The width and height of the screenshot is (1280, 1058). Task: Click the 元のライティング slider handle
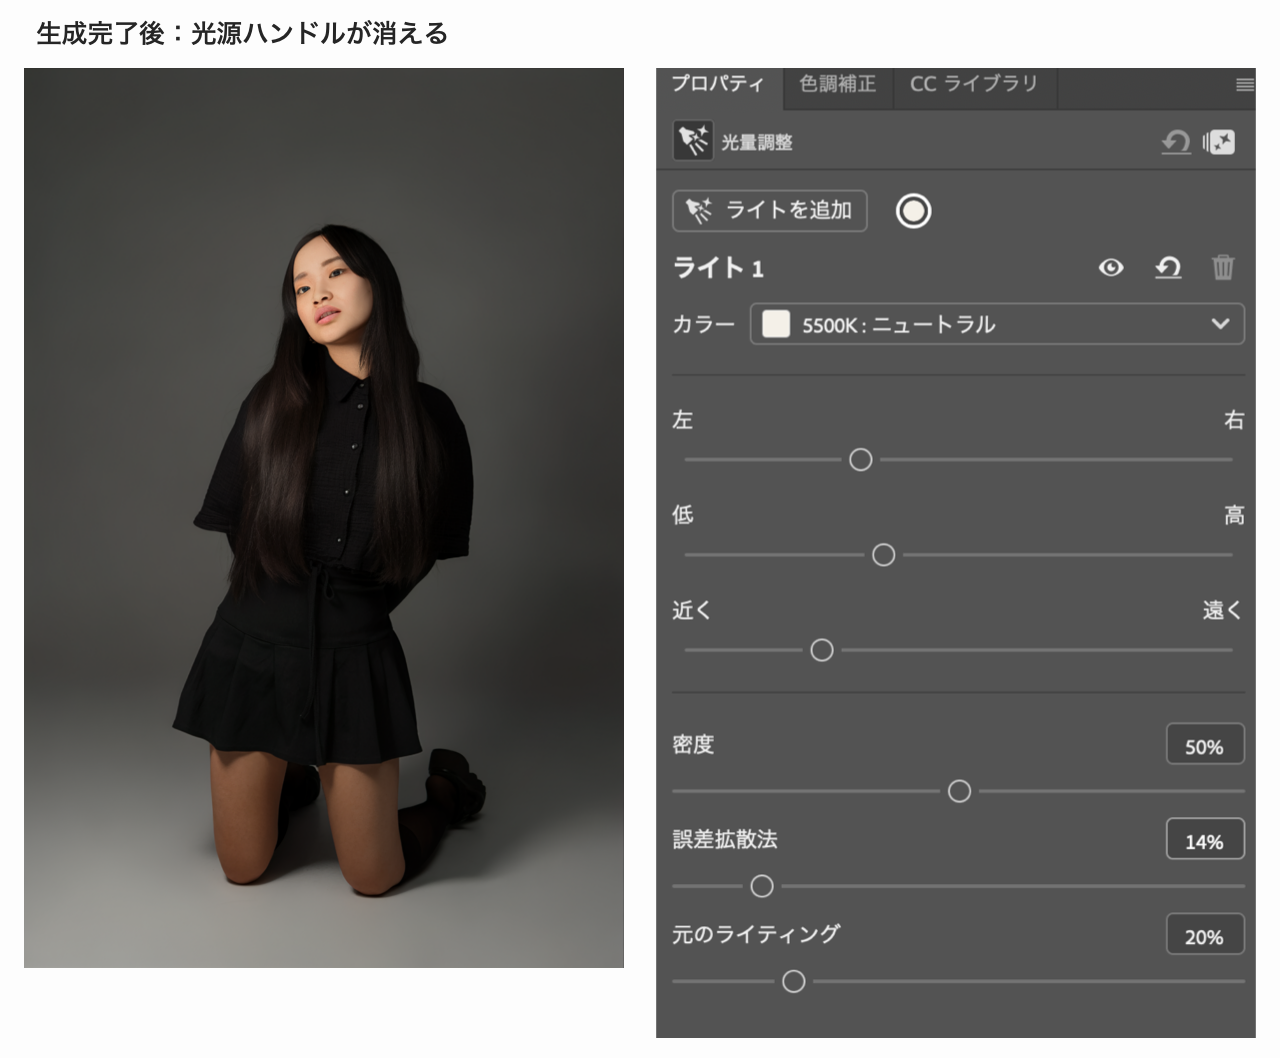794,982
